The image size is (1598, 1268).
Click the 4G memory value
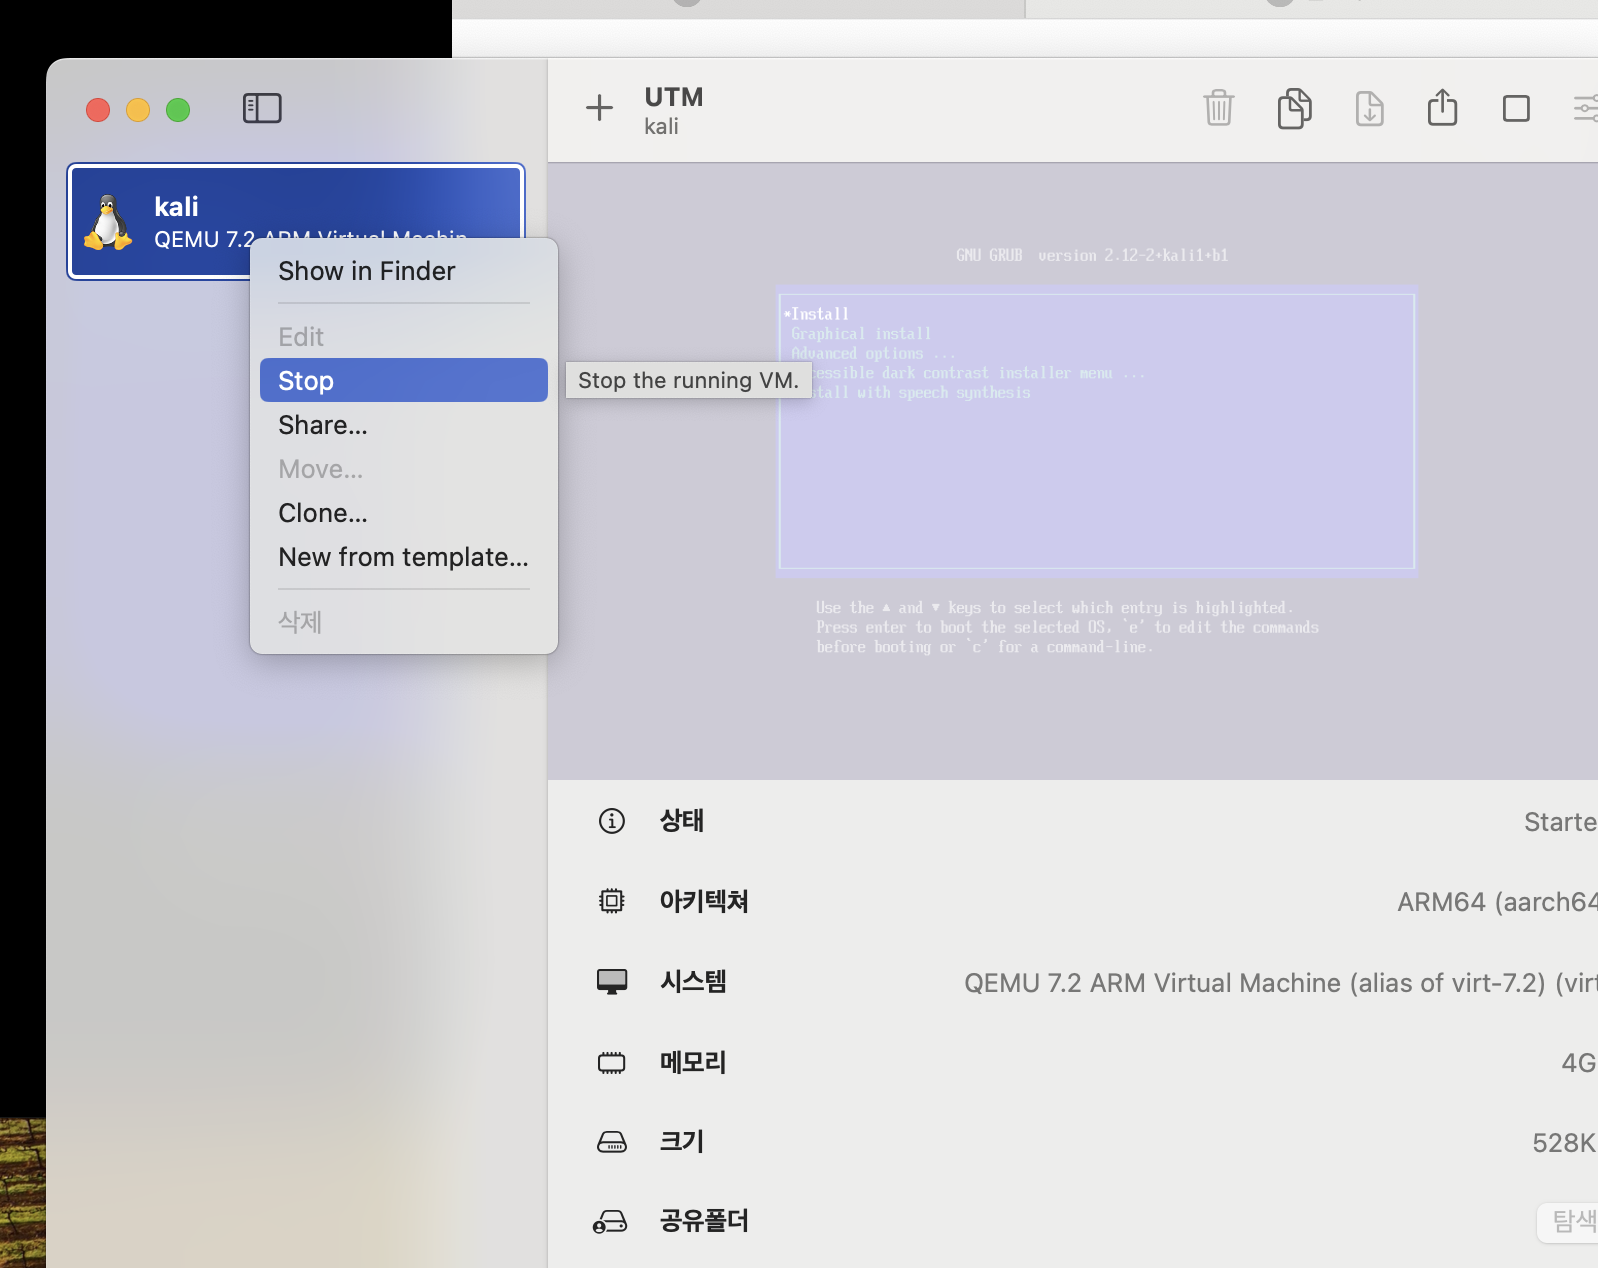click(x=1579, y=1063)
